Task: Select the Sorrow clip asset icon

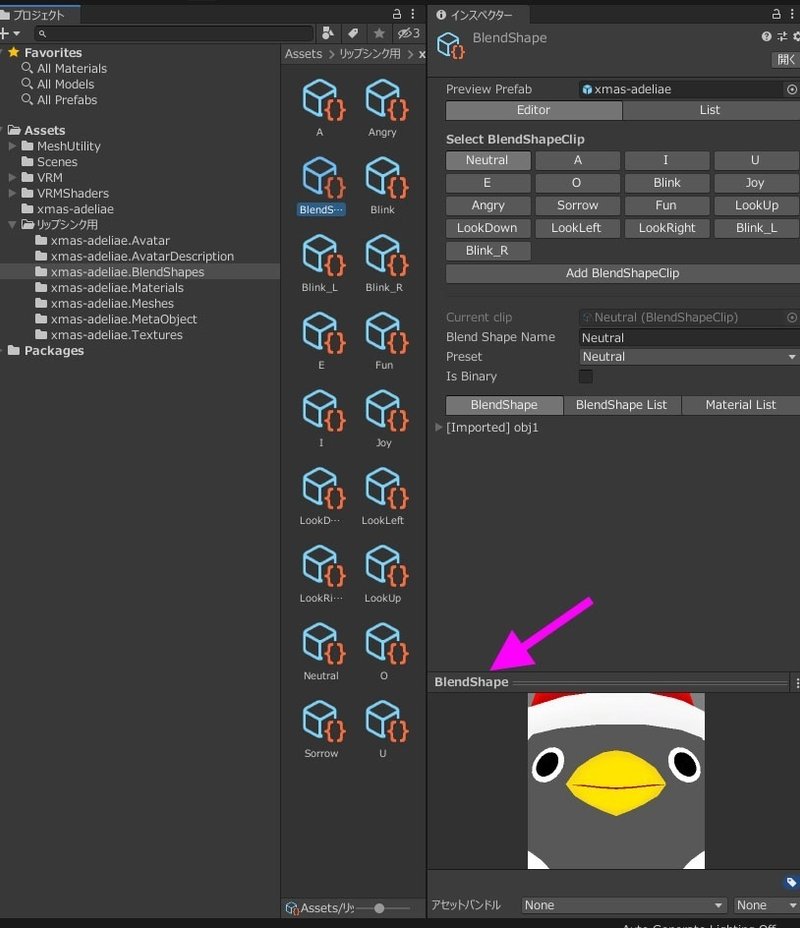Action: coord(323,721)
